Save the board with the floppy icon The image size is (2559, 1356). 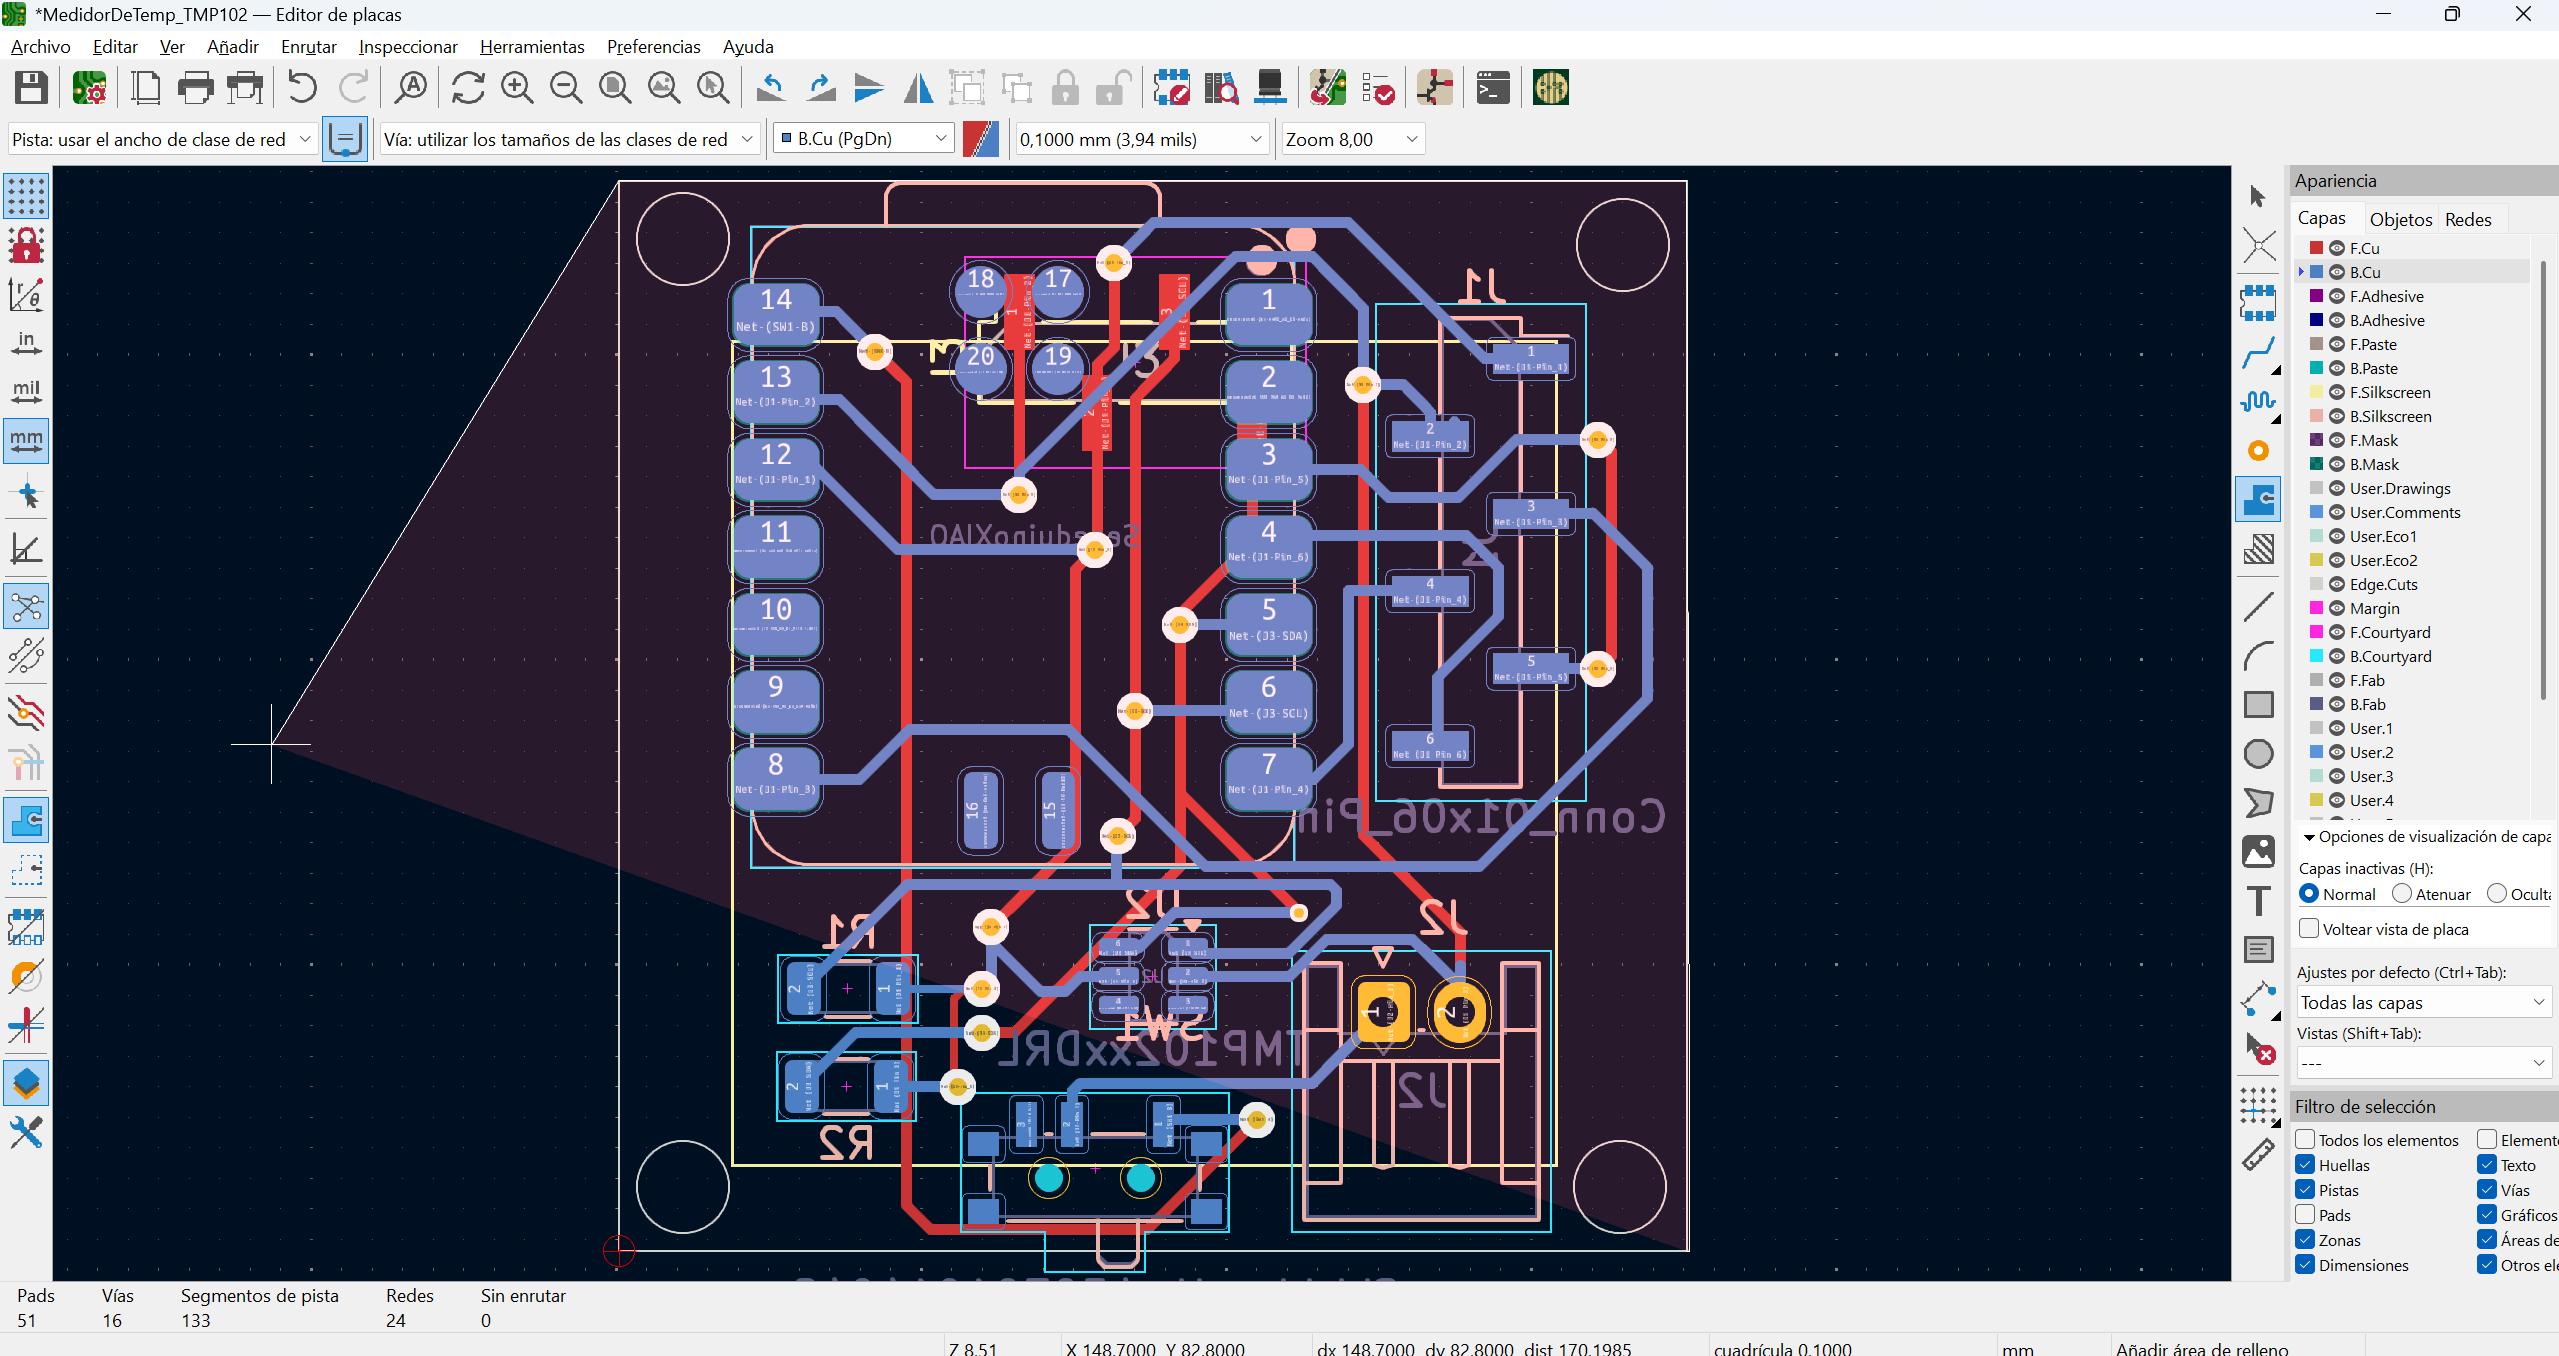[31, 88]
